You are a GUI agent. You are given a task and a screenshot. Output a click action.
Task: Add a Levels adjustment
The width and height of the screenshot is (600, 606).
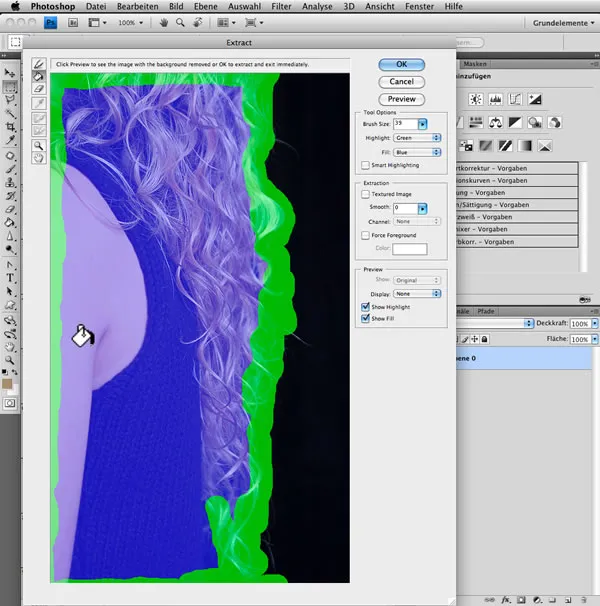click(x=495, y=99)
